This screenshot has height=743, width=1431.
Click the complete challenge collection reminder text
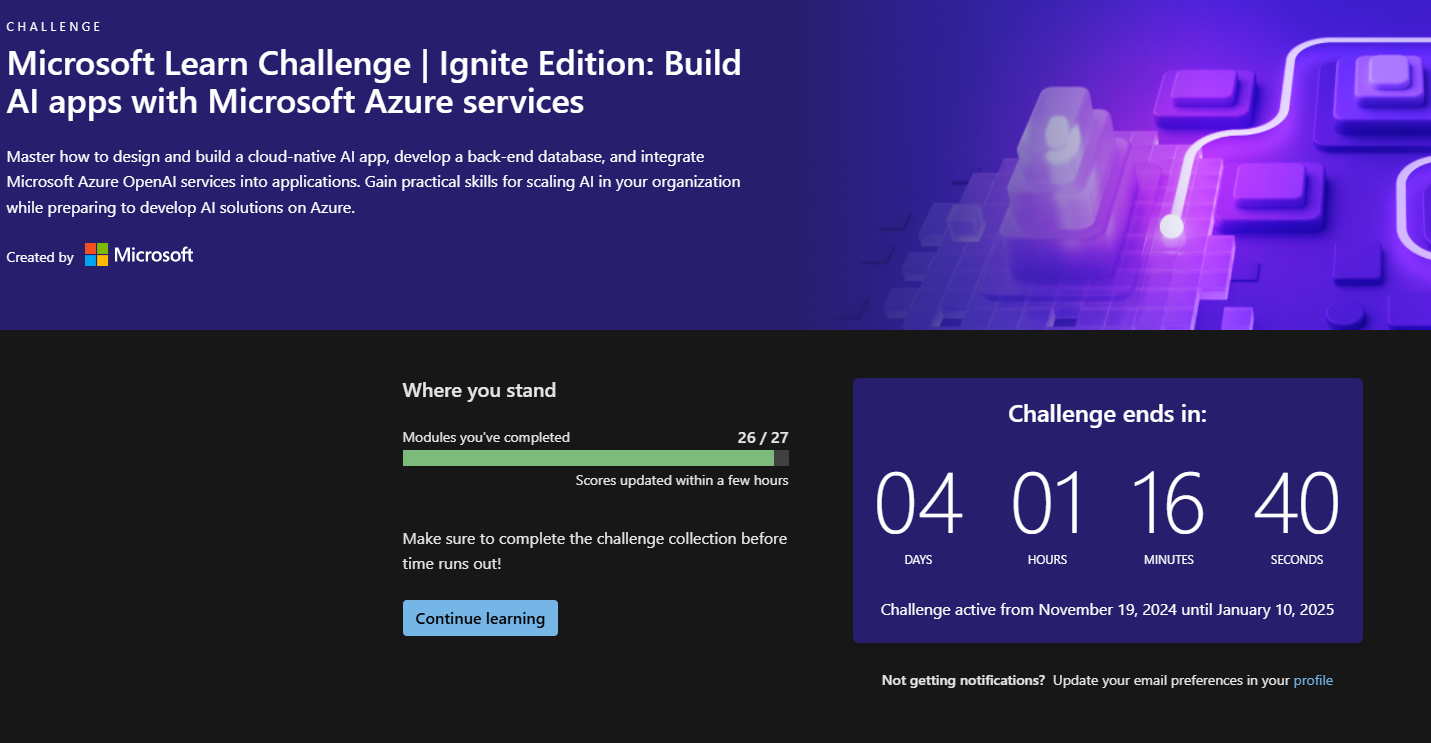595,551
